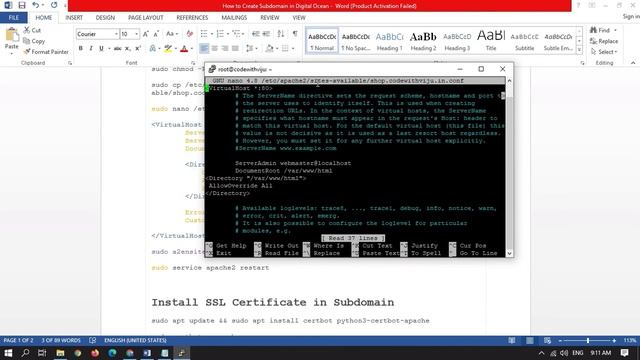The image size is (640, 360).
Task: Open Change Case Aa dropdown
Action: [x=171, y=34]
